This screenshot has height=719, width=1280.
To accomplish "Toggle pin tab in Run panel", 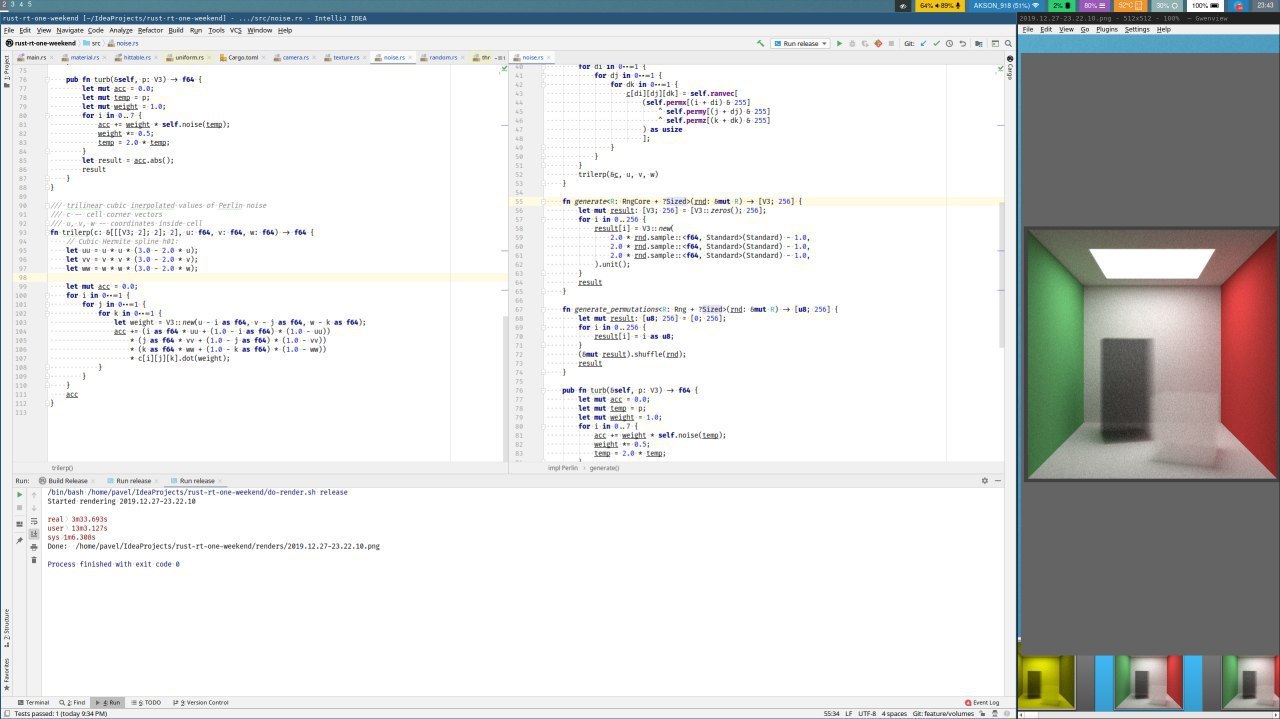I will (x=19, y=540).
